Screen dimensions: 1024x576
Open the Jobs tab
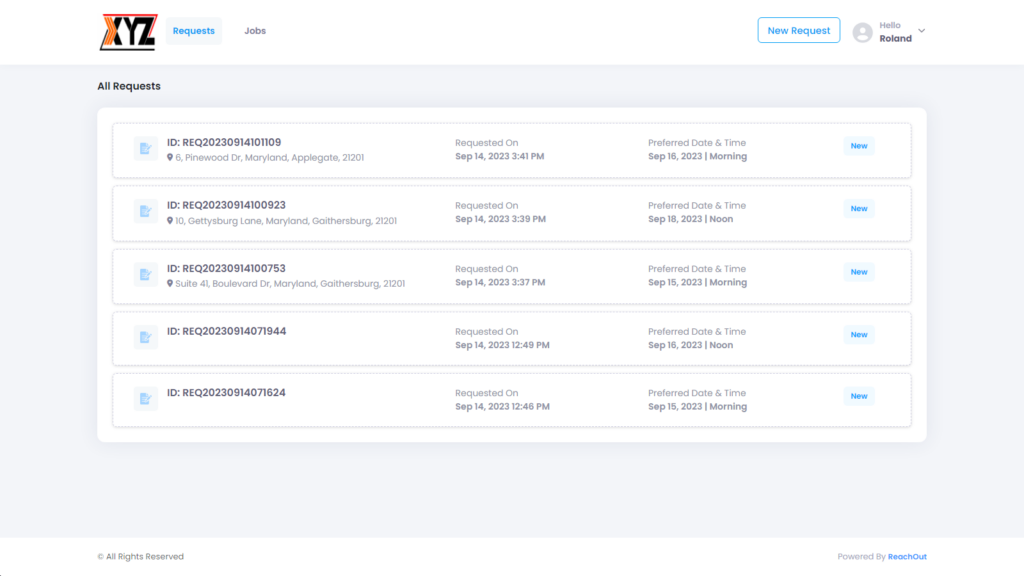pos(255,31)
